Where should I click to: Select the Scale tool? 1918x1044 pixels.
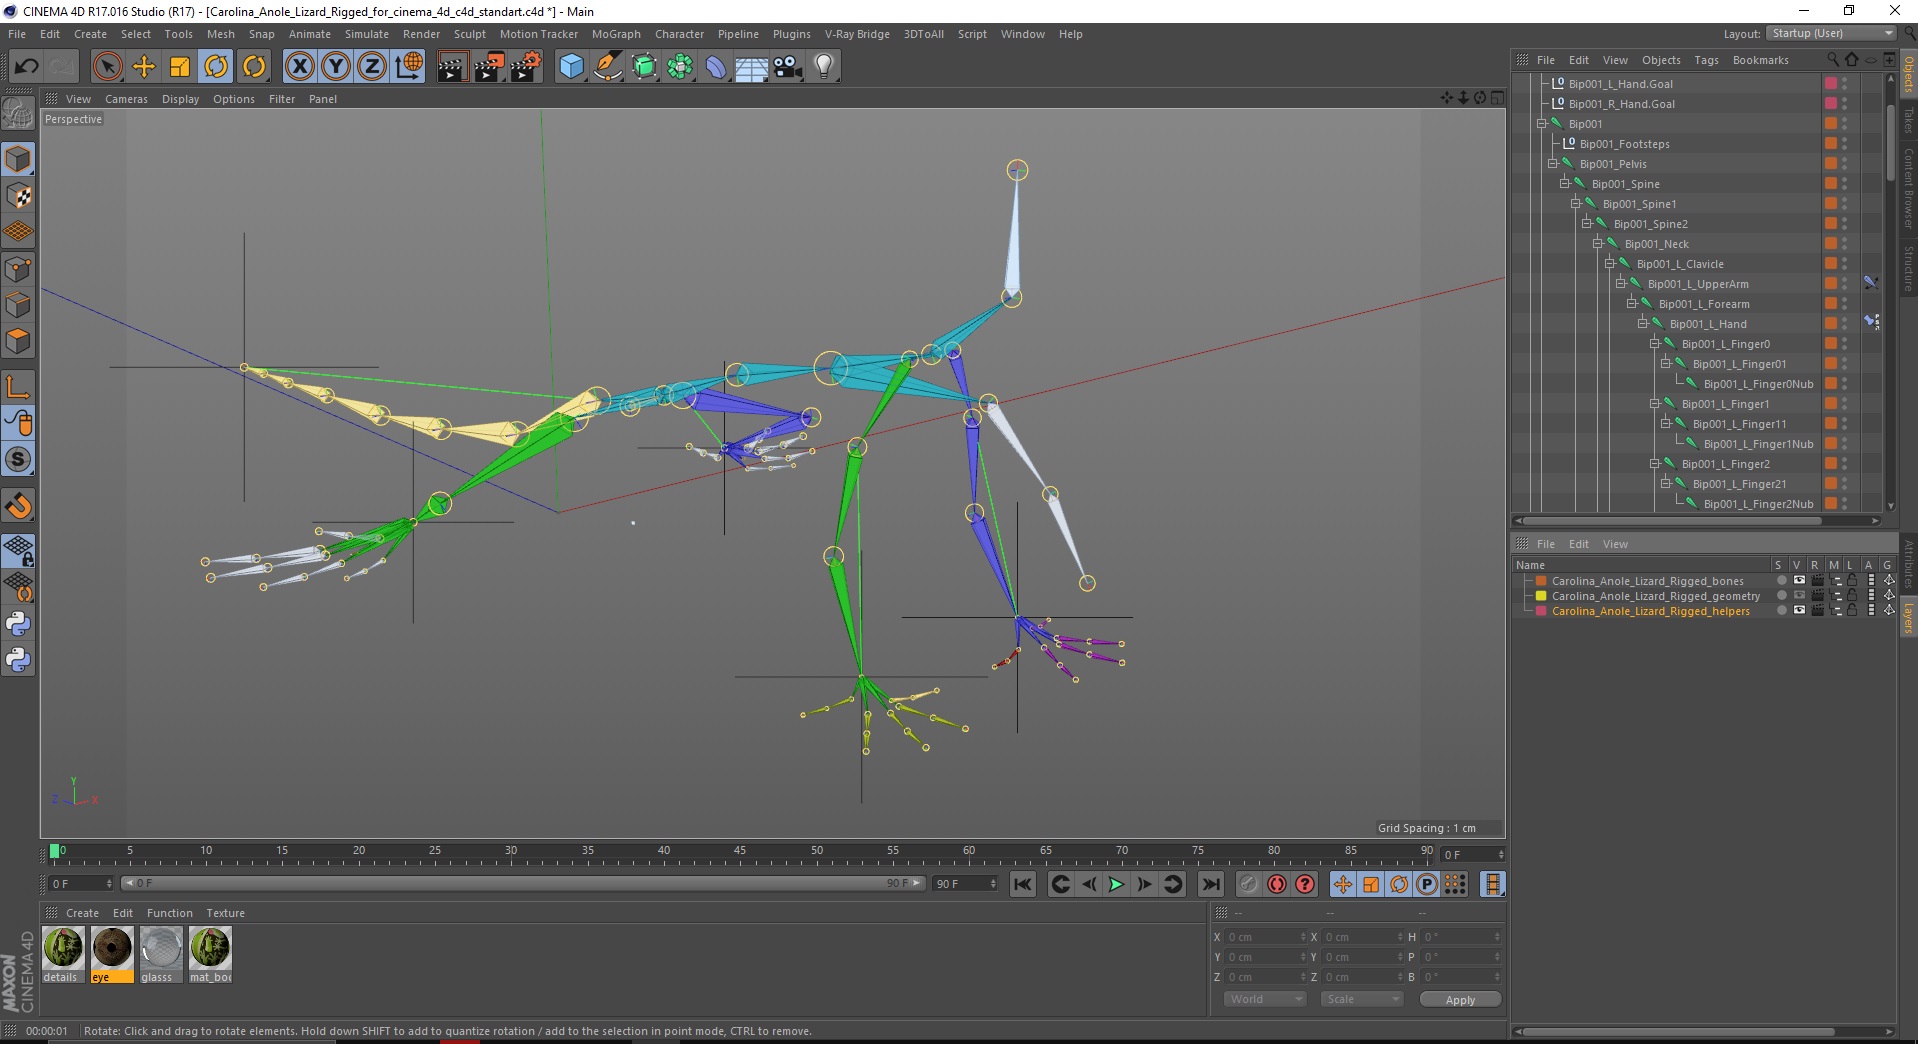click(x=180, y=67)
